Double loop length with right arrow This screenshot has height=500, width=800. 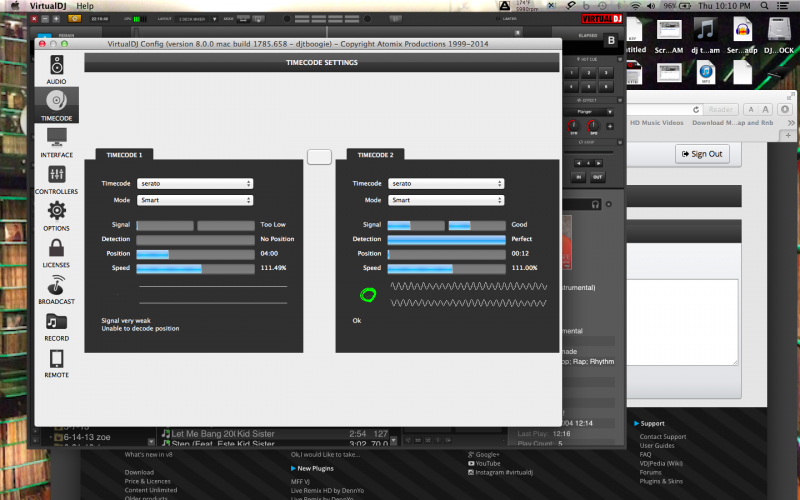598,163
